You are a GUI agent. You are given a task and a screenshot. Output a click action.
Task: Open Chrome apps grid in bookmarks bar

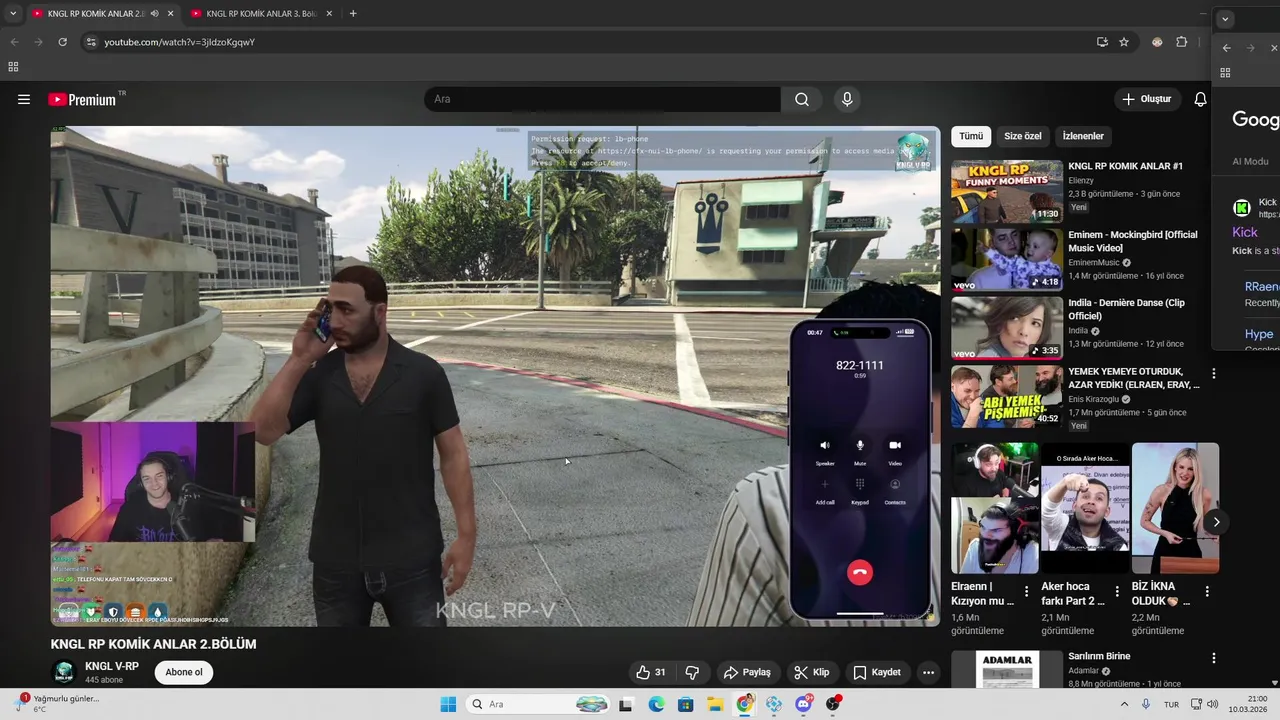tap(13, 67)
